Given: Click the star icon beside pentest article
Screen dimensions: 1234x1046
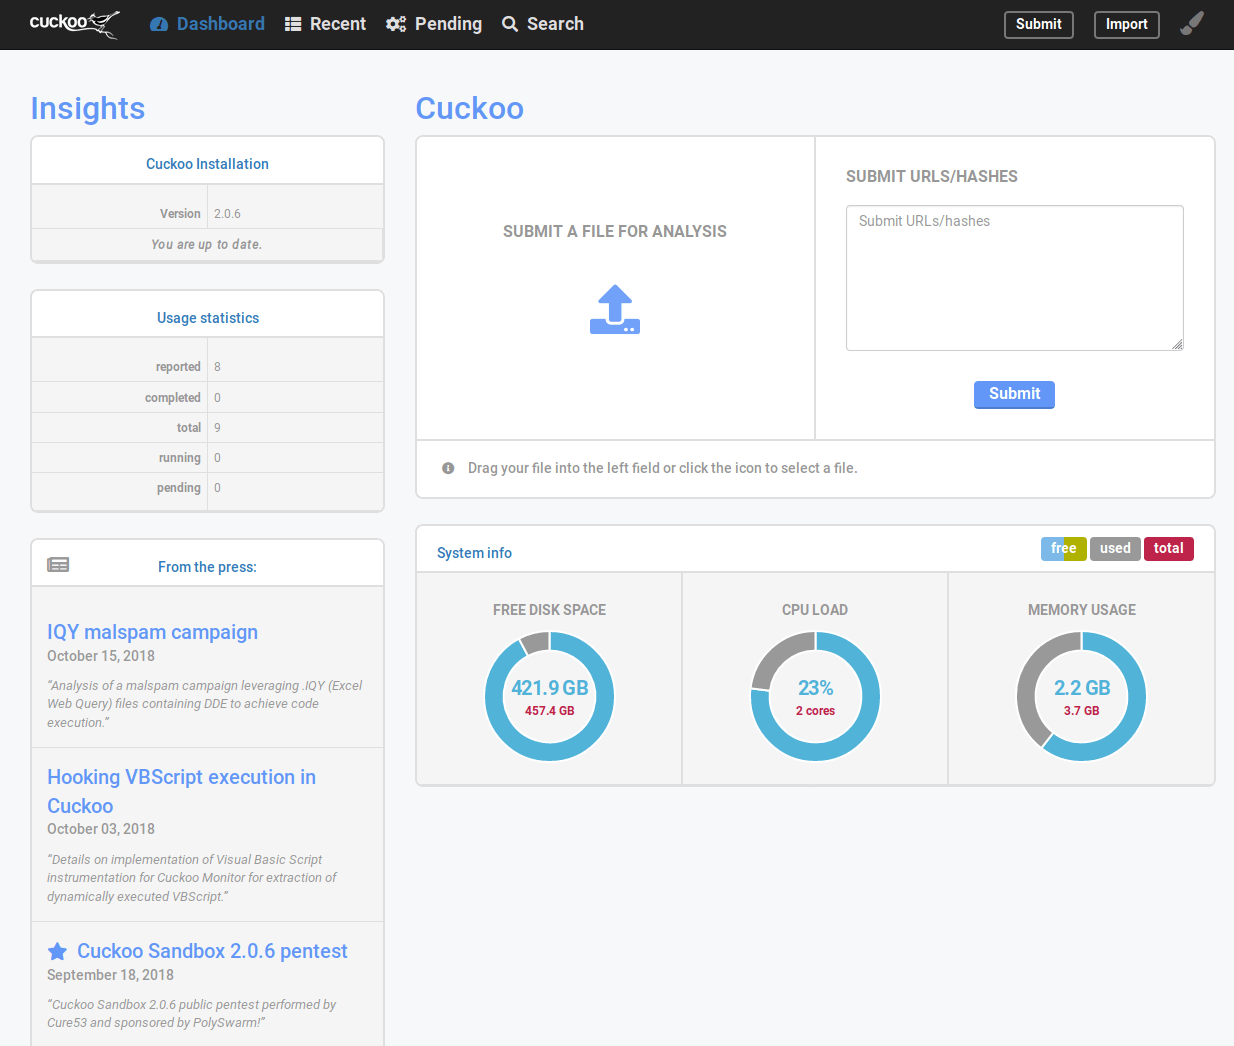Looking at the screenshot, I should 58,951.
